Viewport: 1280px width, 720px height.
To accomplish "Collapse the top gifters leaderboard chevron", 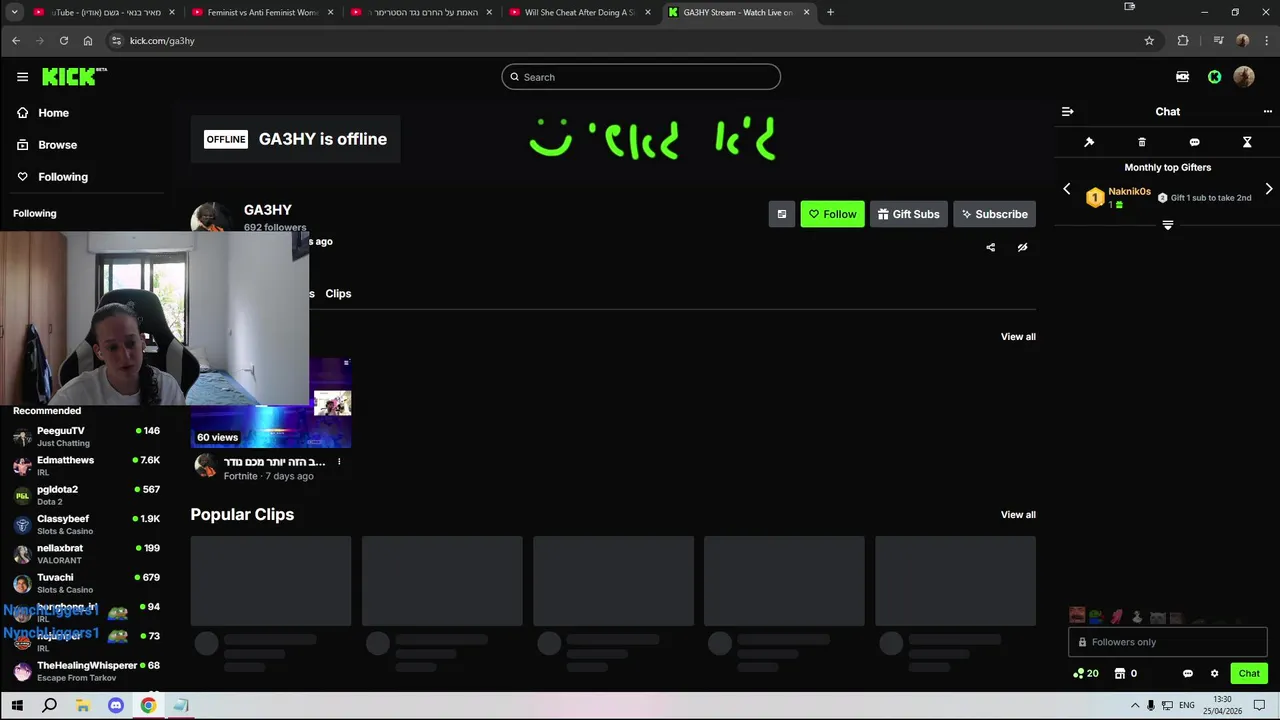I will coord(1167,226).
